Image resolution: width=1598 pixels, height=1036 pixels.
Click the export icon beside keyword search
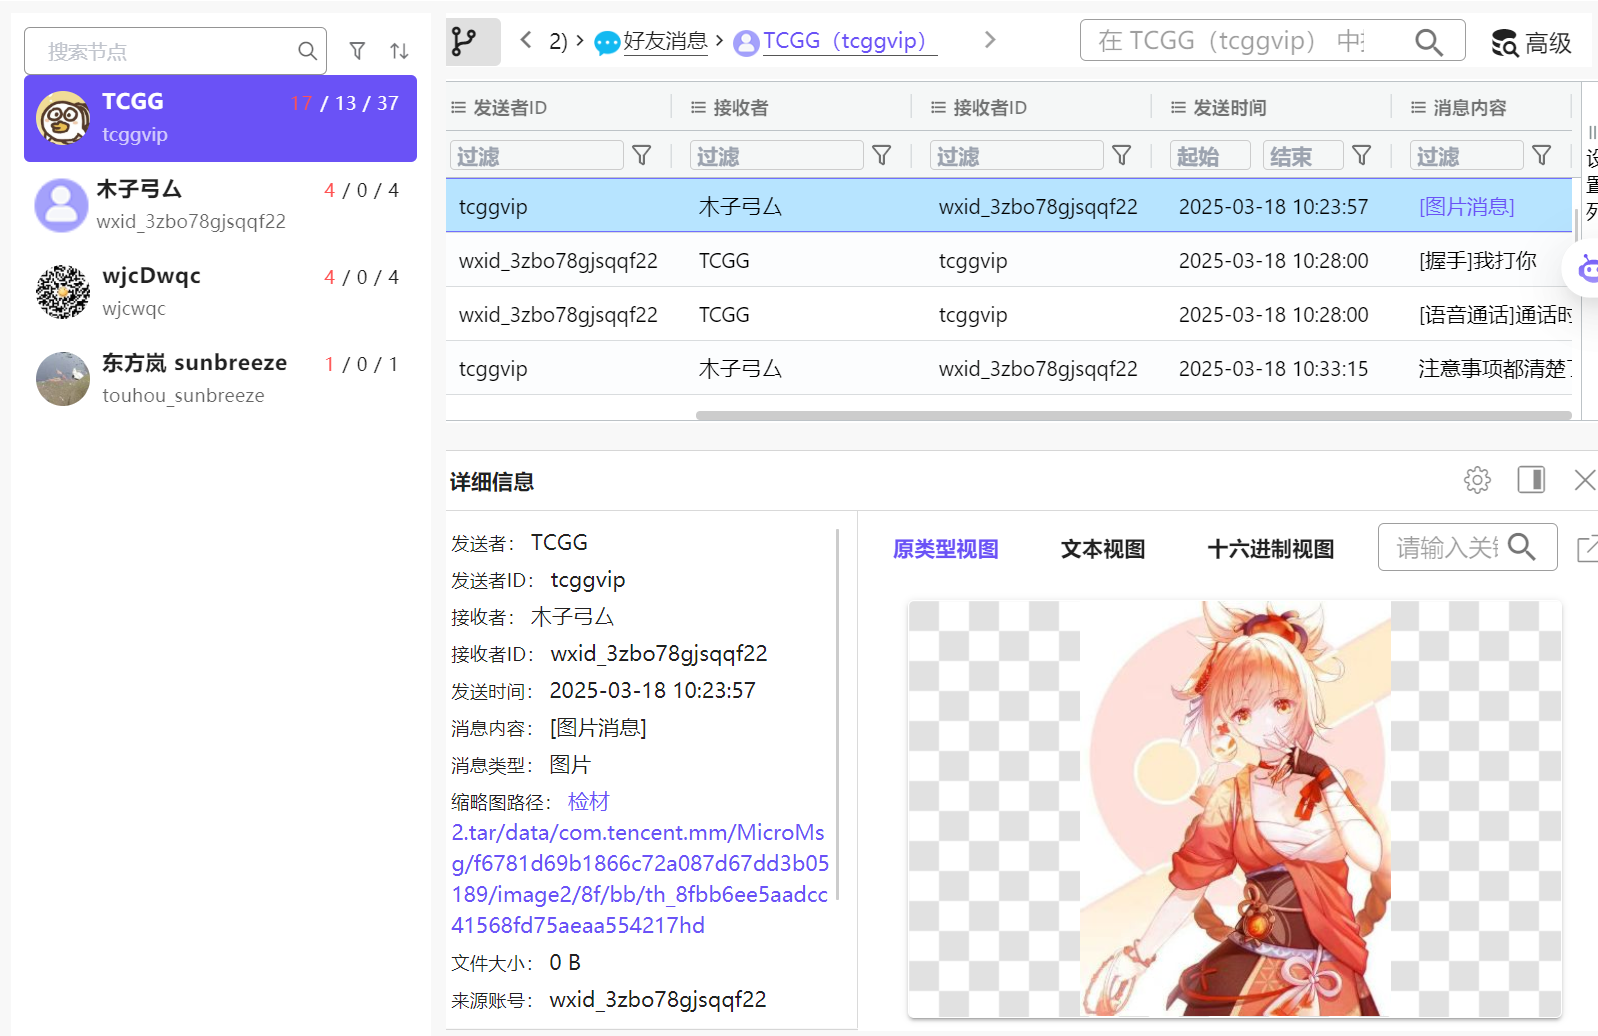tap(1587, 548)
